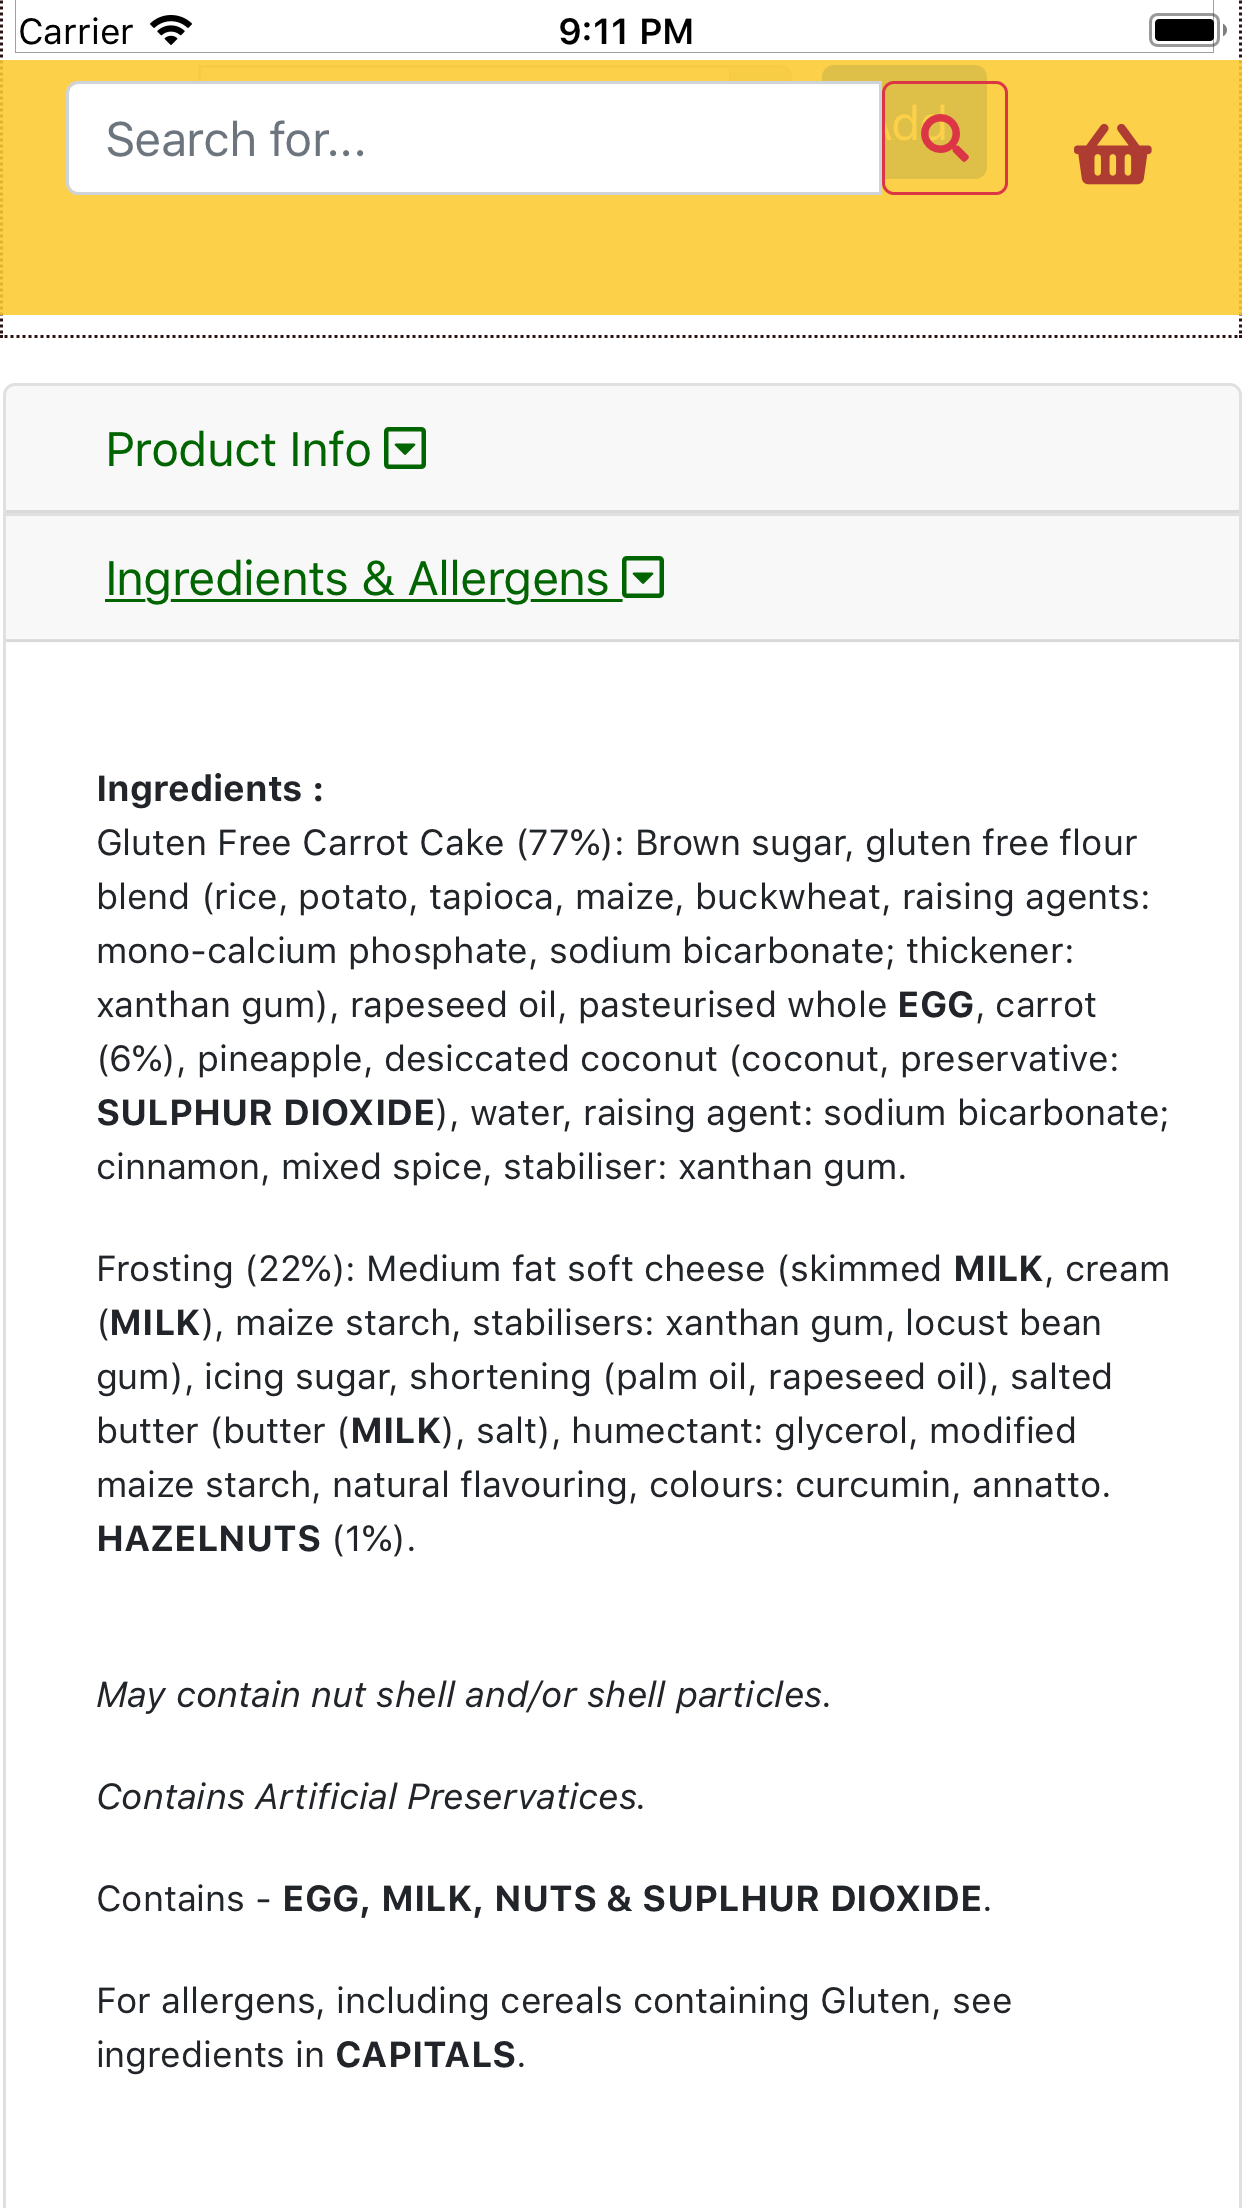Focus the "Search for..." input field
The width and height of the screenshot is (1242, 2208).
[x=474, y=139]
